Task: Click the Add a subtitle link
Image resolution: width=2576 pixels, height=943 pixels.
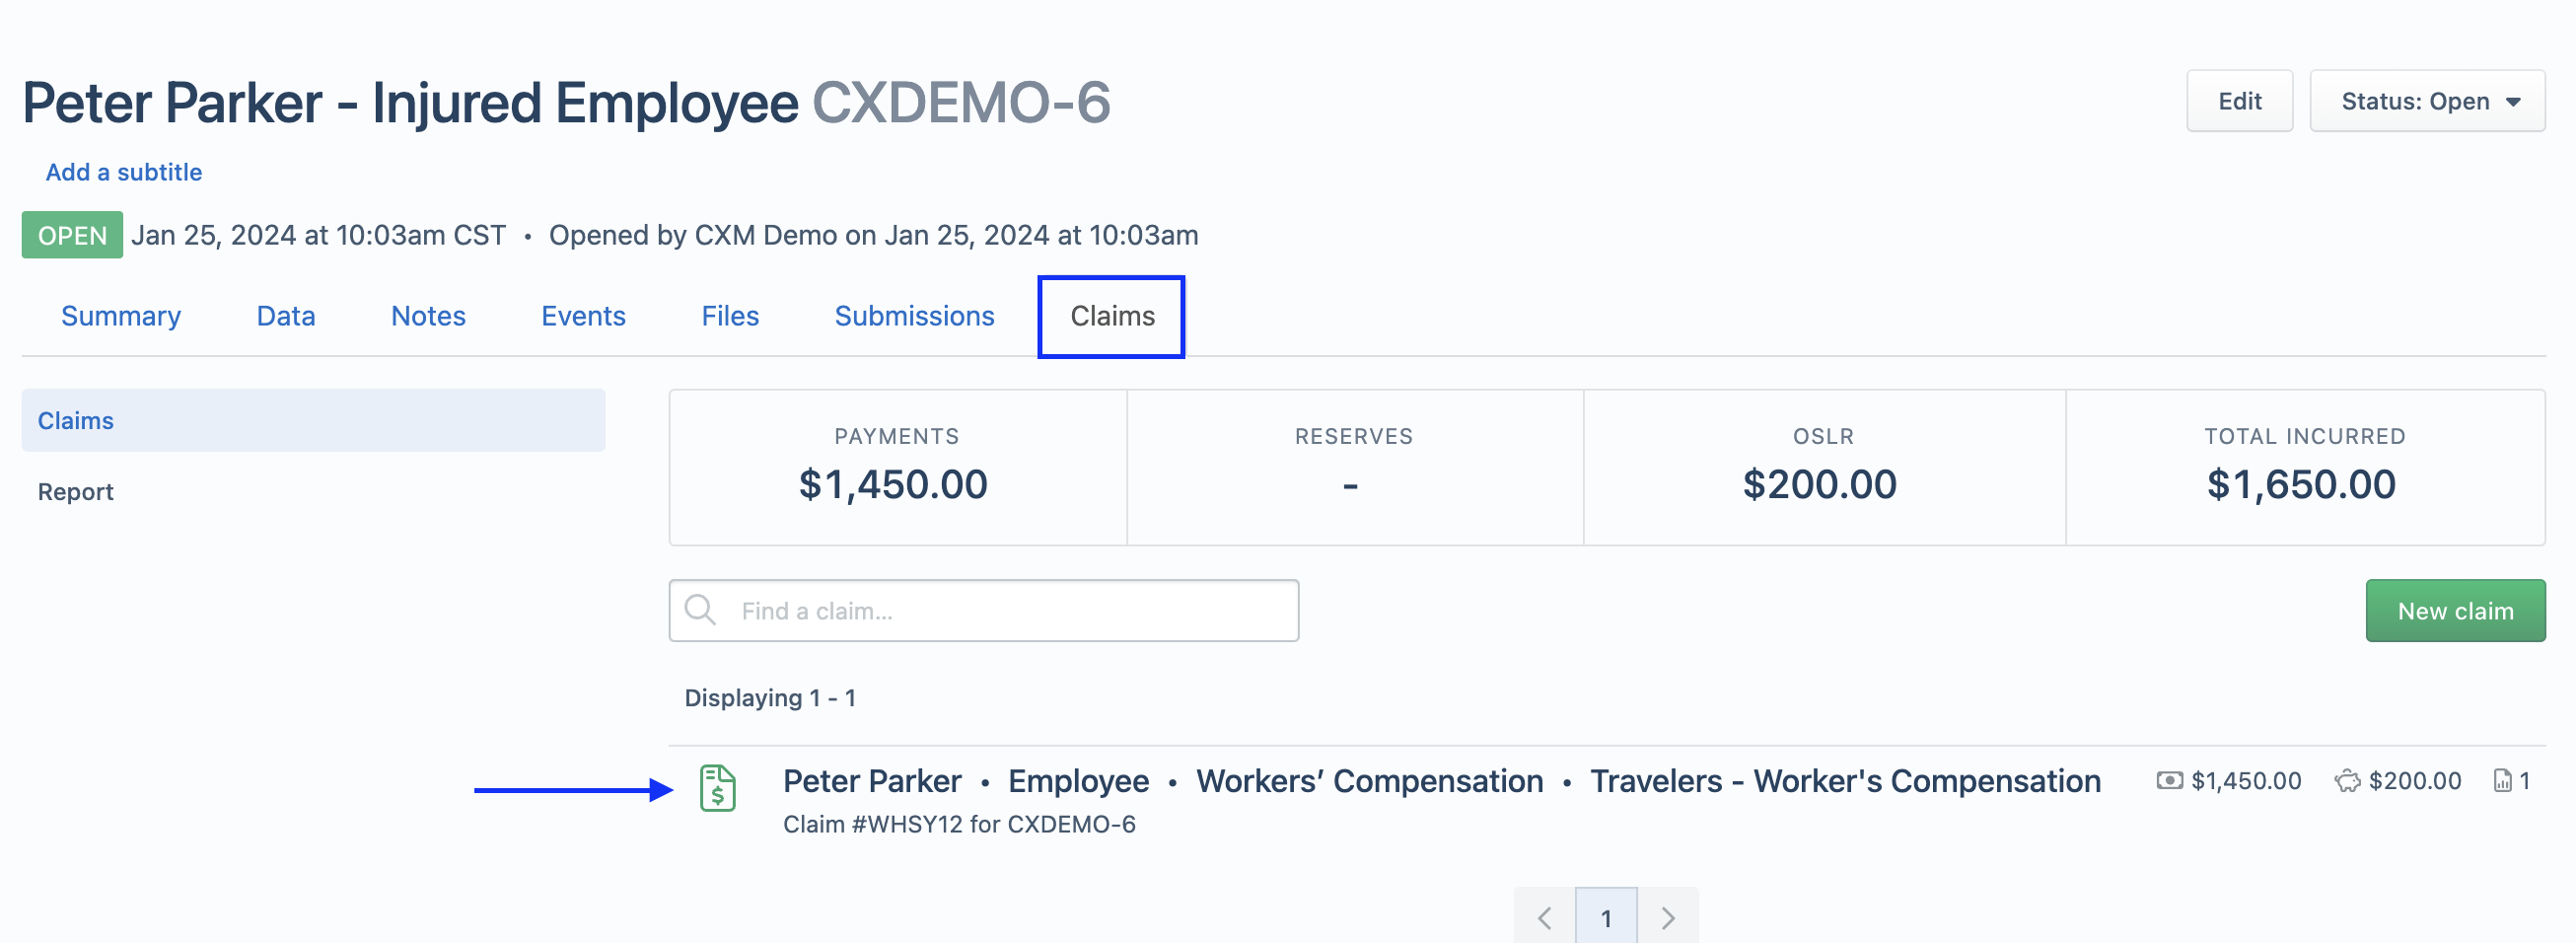Action: (124, 172)
